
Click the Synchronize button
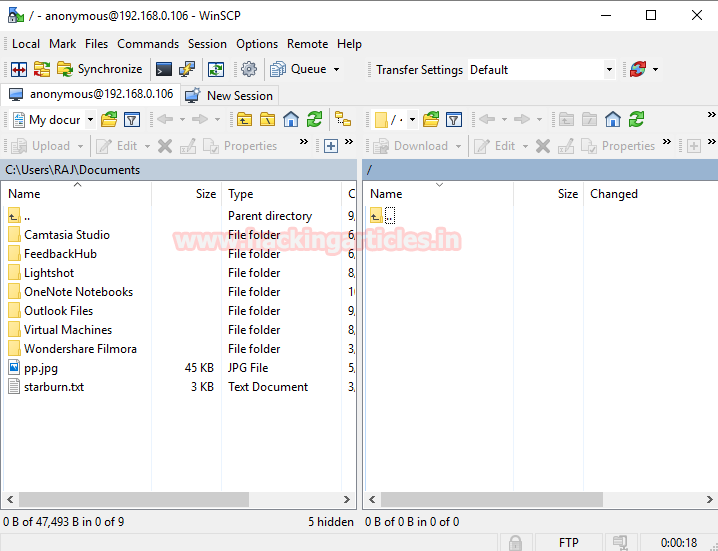coord(100,70)
